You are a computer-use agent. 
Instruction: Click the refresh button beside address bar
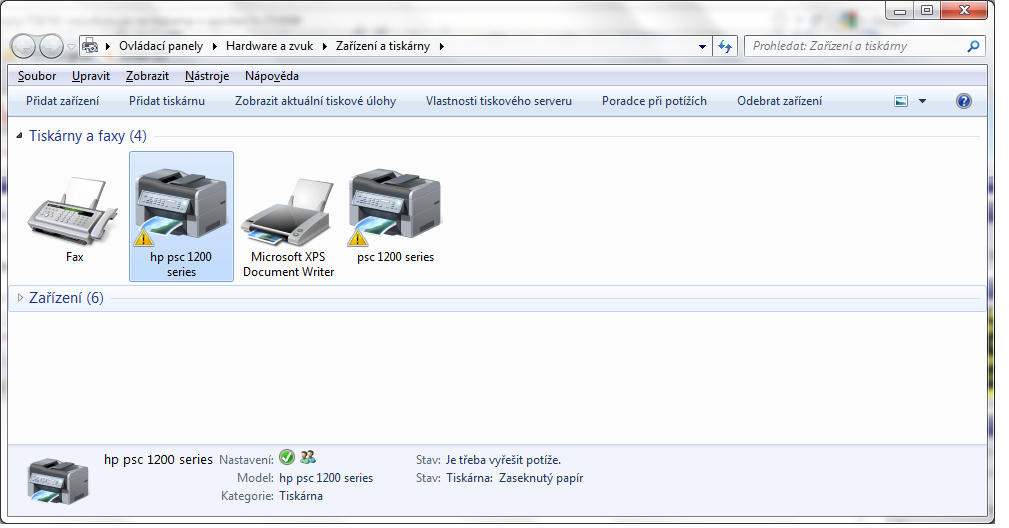(725, 46)
